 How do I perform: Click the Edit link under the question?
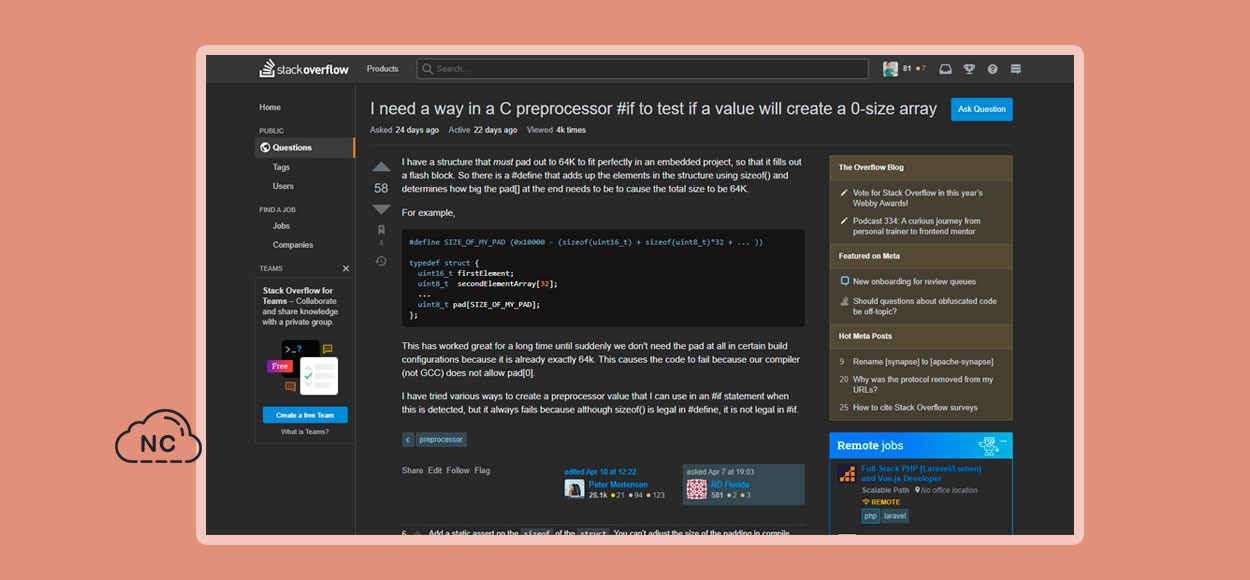coord(435,470)
